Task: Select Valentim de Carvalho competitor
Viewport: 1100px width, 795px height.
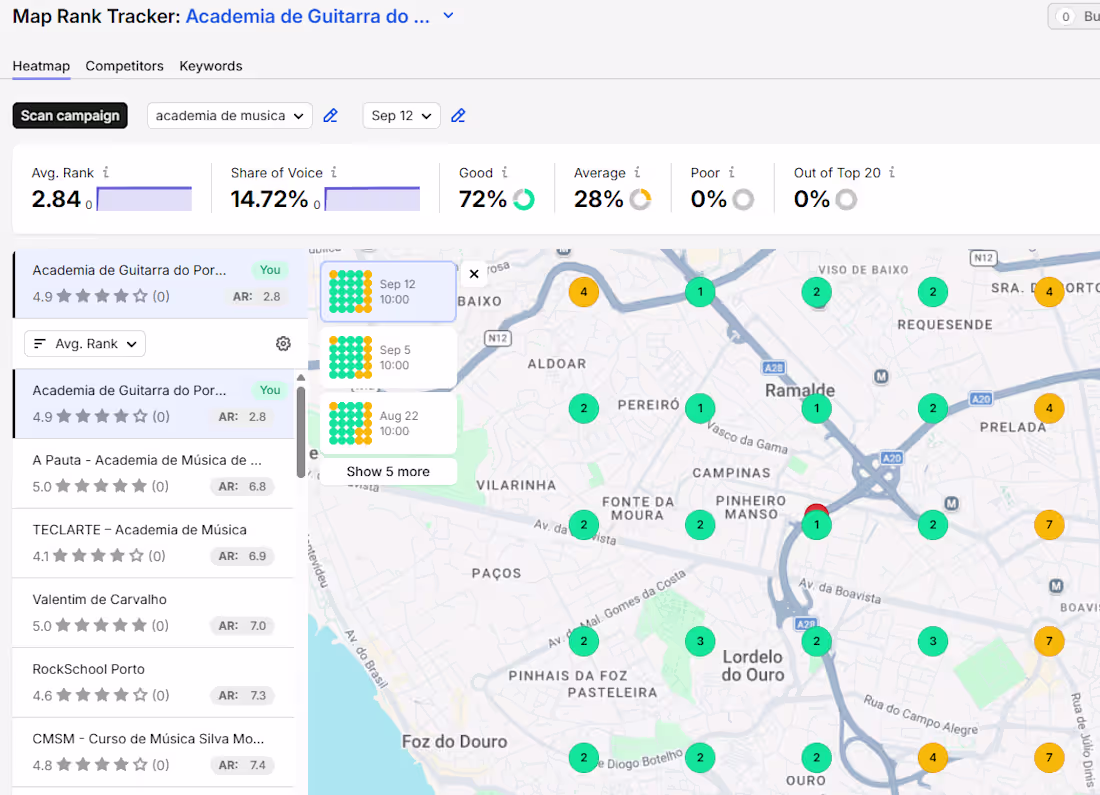Action: click(x=153, y=613)
